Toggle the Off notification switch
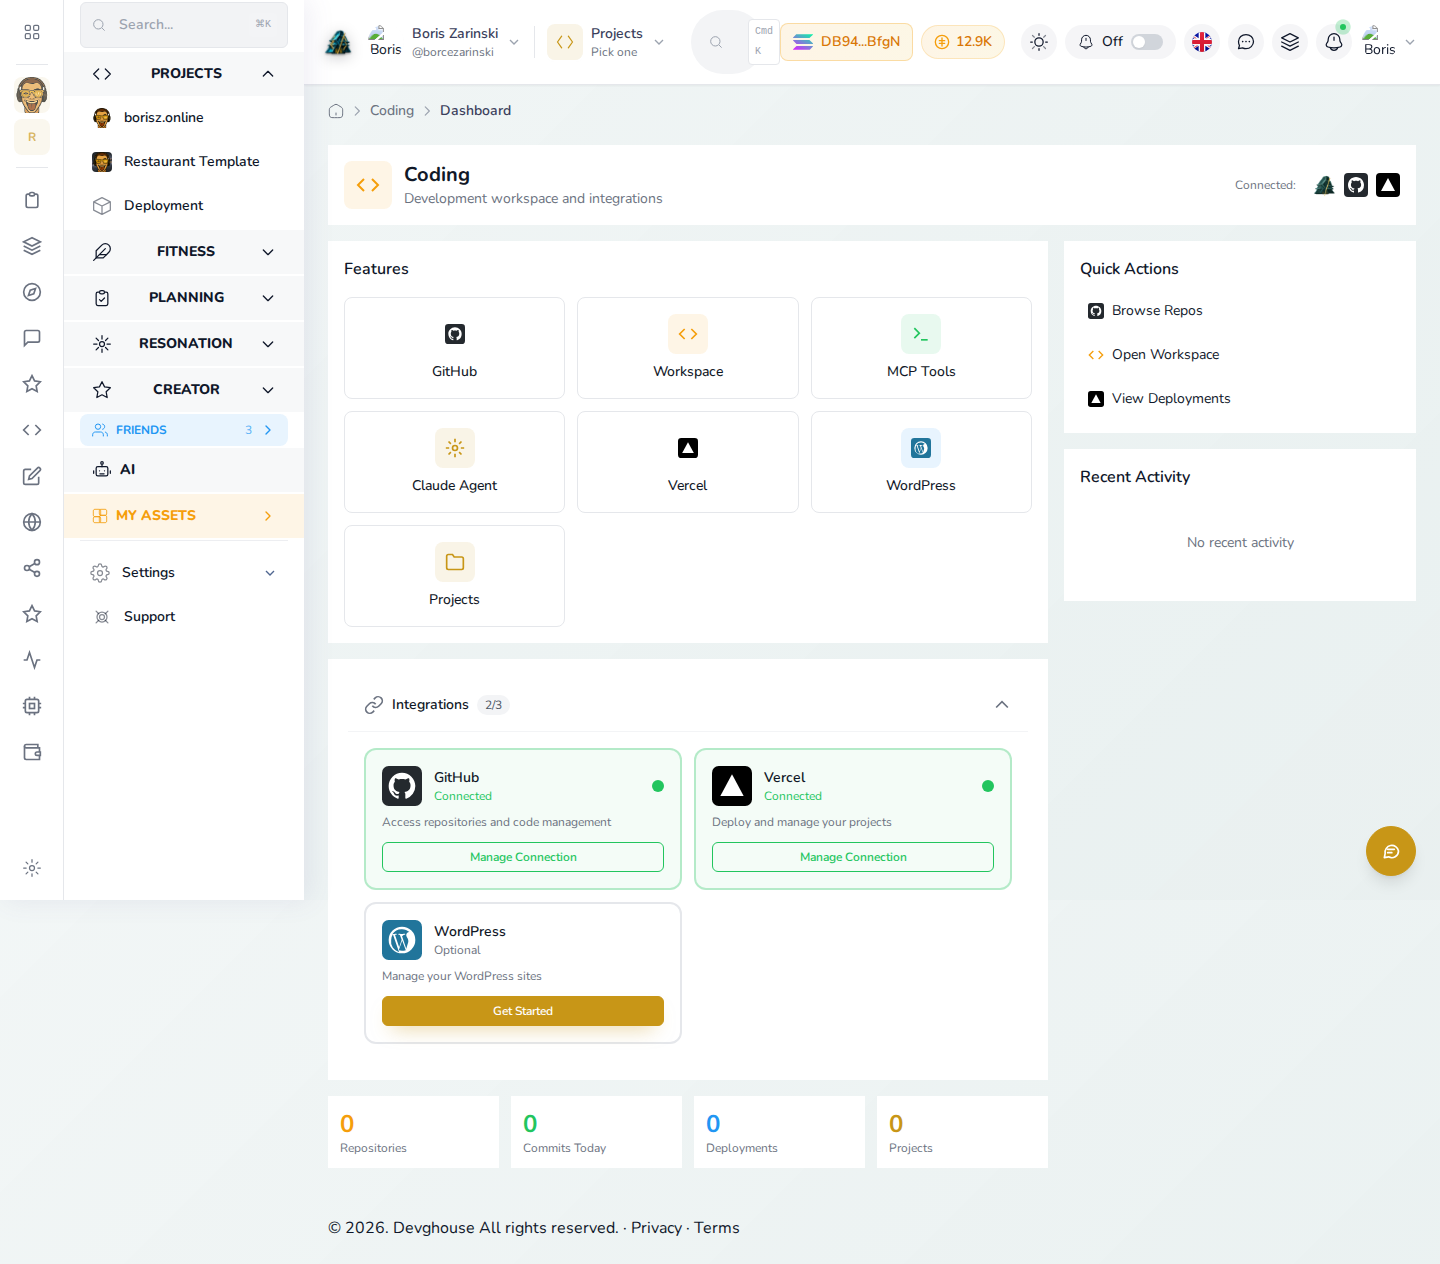1440x1264 pixels. click(x=1147, y=42)
